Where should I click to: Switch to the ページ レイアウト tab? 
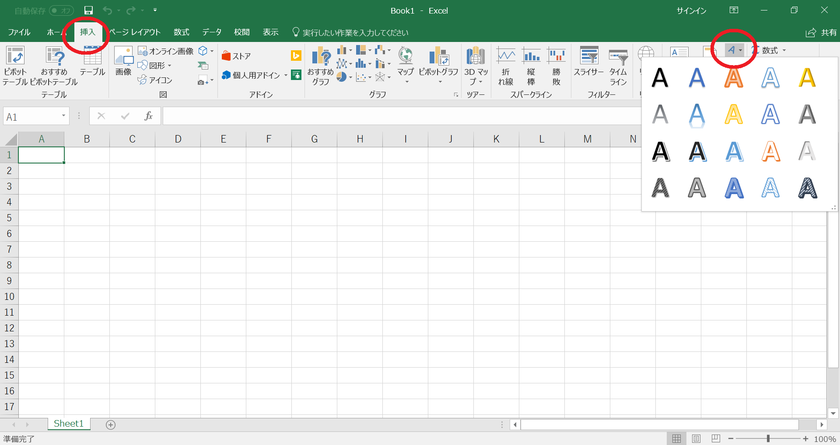coord(135,32)
